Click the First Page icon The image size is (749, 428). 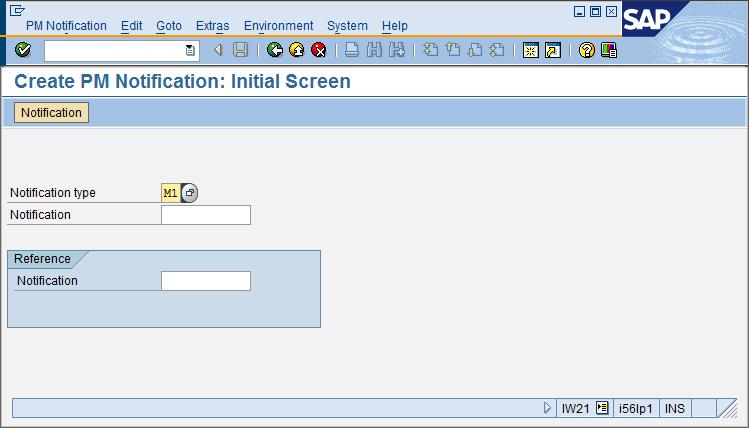[430, 50]
